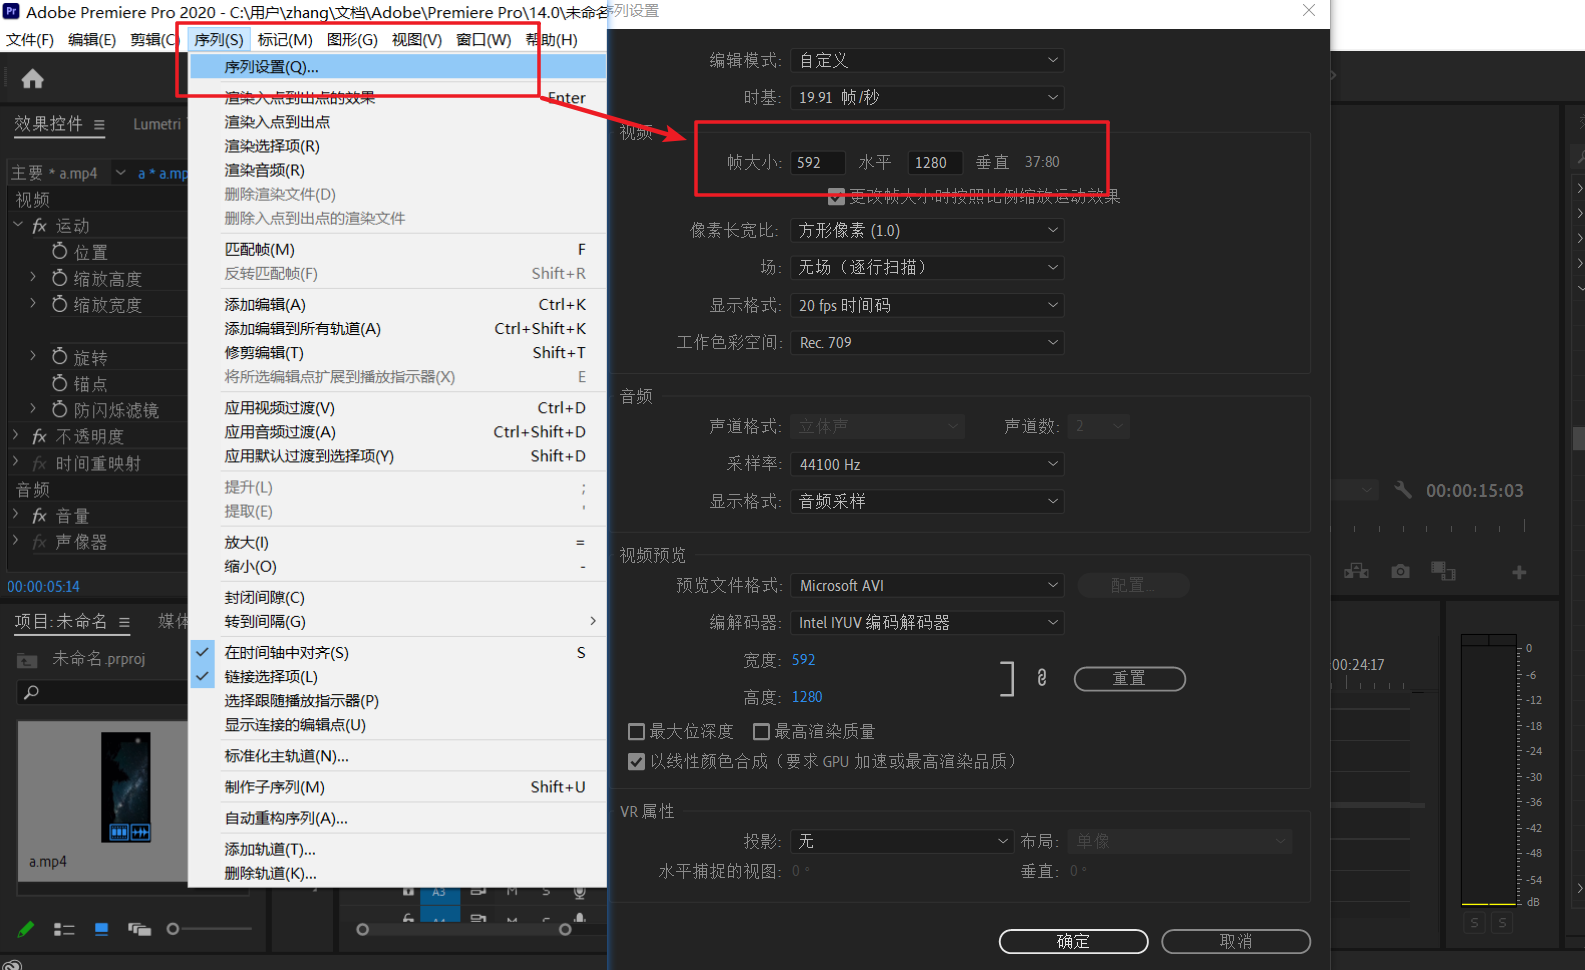Toggle animation stopwatch for 缩放宽度
The image size is (1585, 970).
click(x=60, y=304)
